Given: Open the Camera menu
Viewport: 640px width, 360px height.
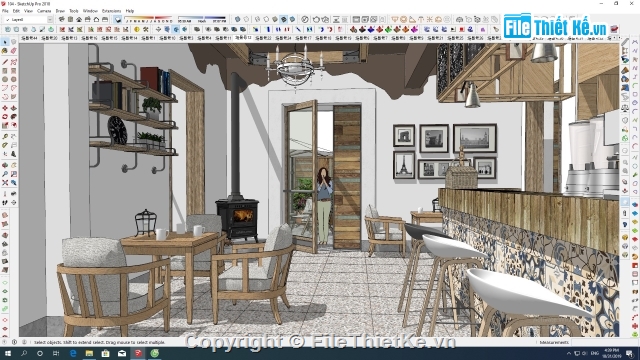Looking at the screenshot, I should pyautogui.click(x=44, y=11).
